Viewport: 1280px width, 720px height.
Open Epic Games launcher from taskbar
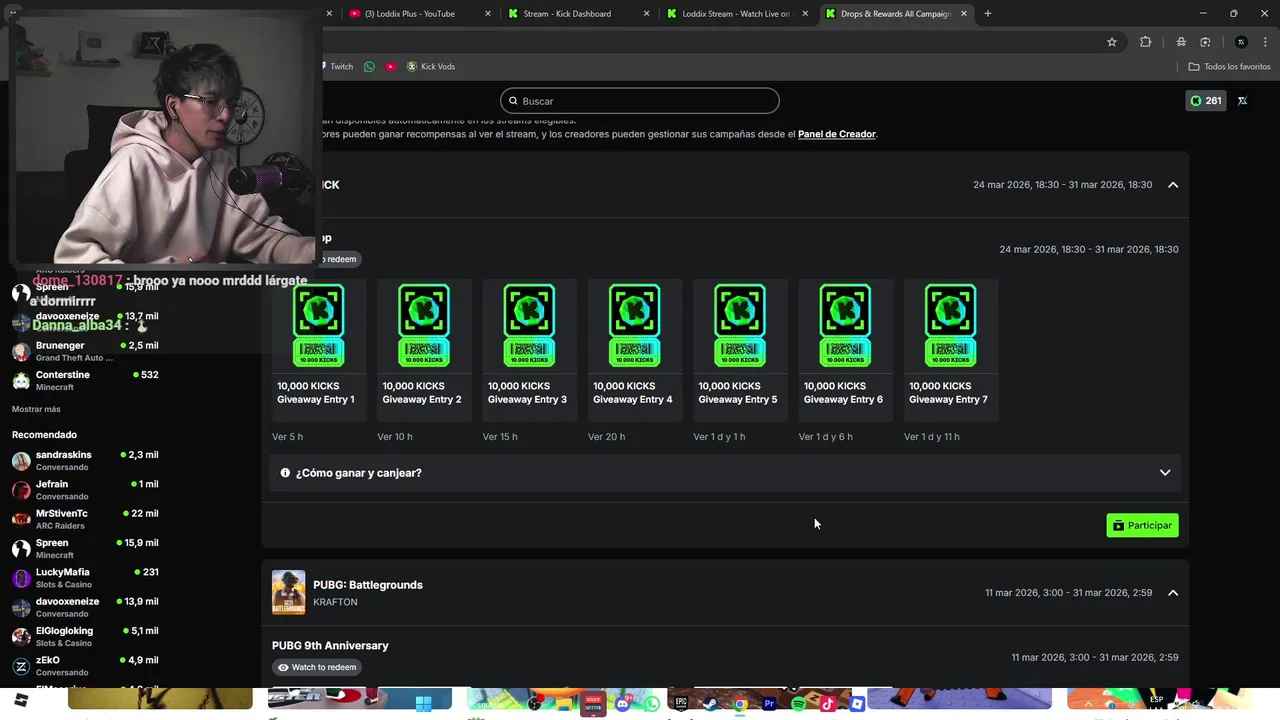[681, 704]
